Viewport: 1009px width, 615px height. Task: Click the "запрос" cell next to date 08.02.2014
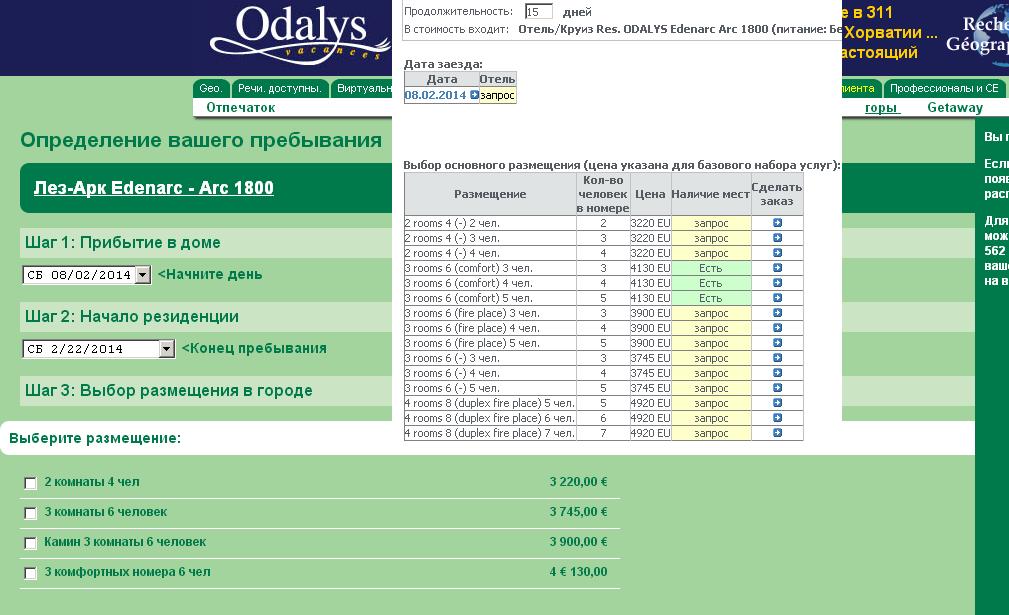click(x=497, y=95)
